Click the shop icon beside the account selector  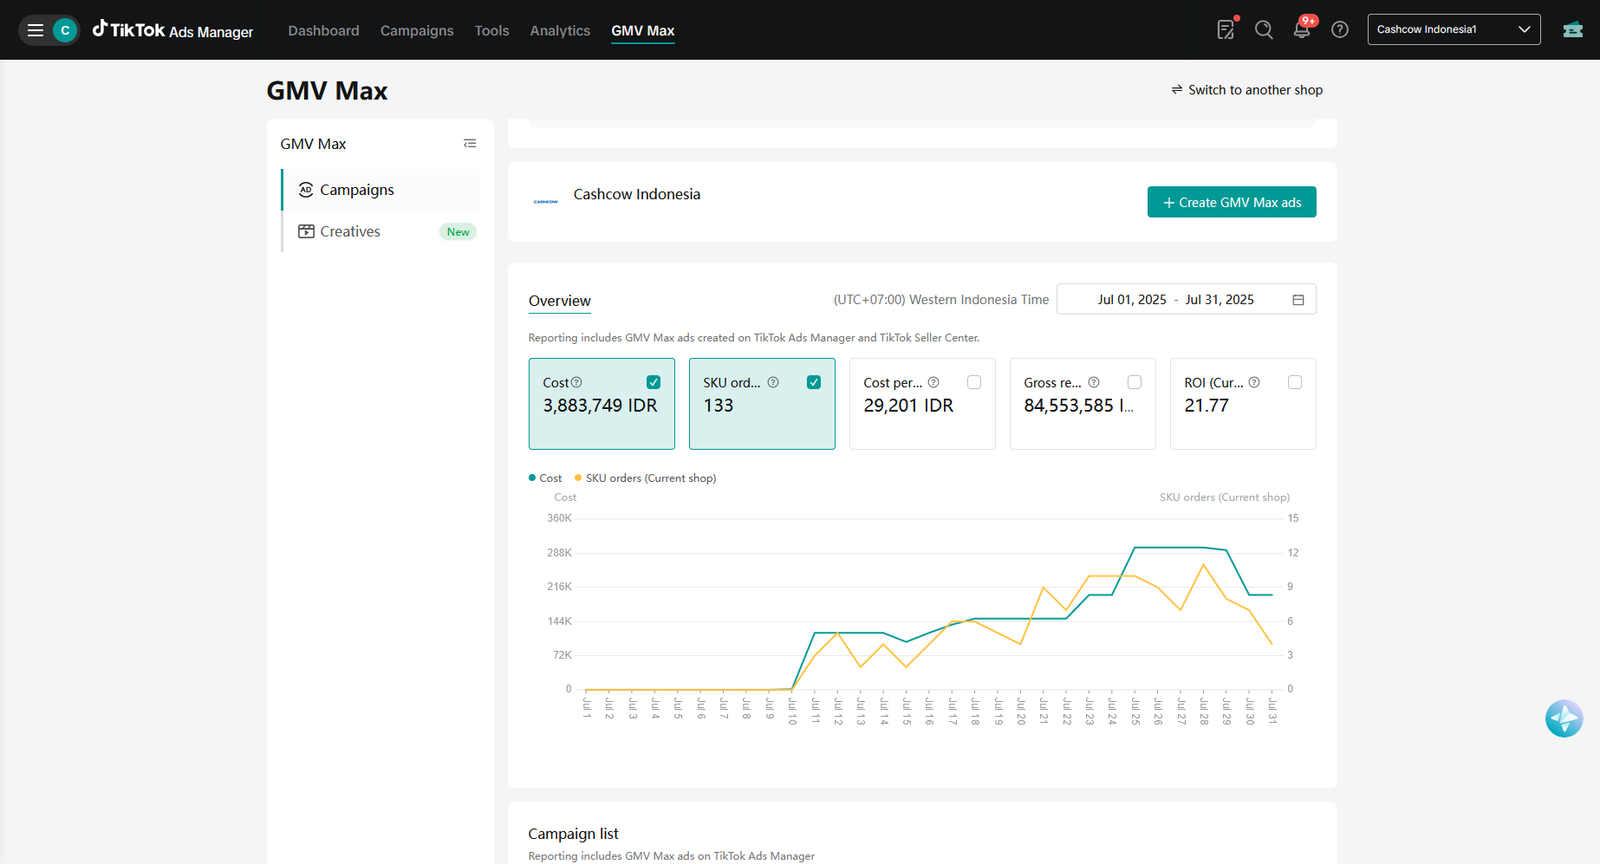point(1573,30)
